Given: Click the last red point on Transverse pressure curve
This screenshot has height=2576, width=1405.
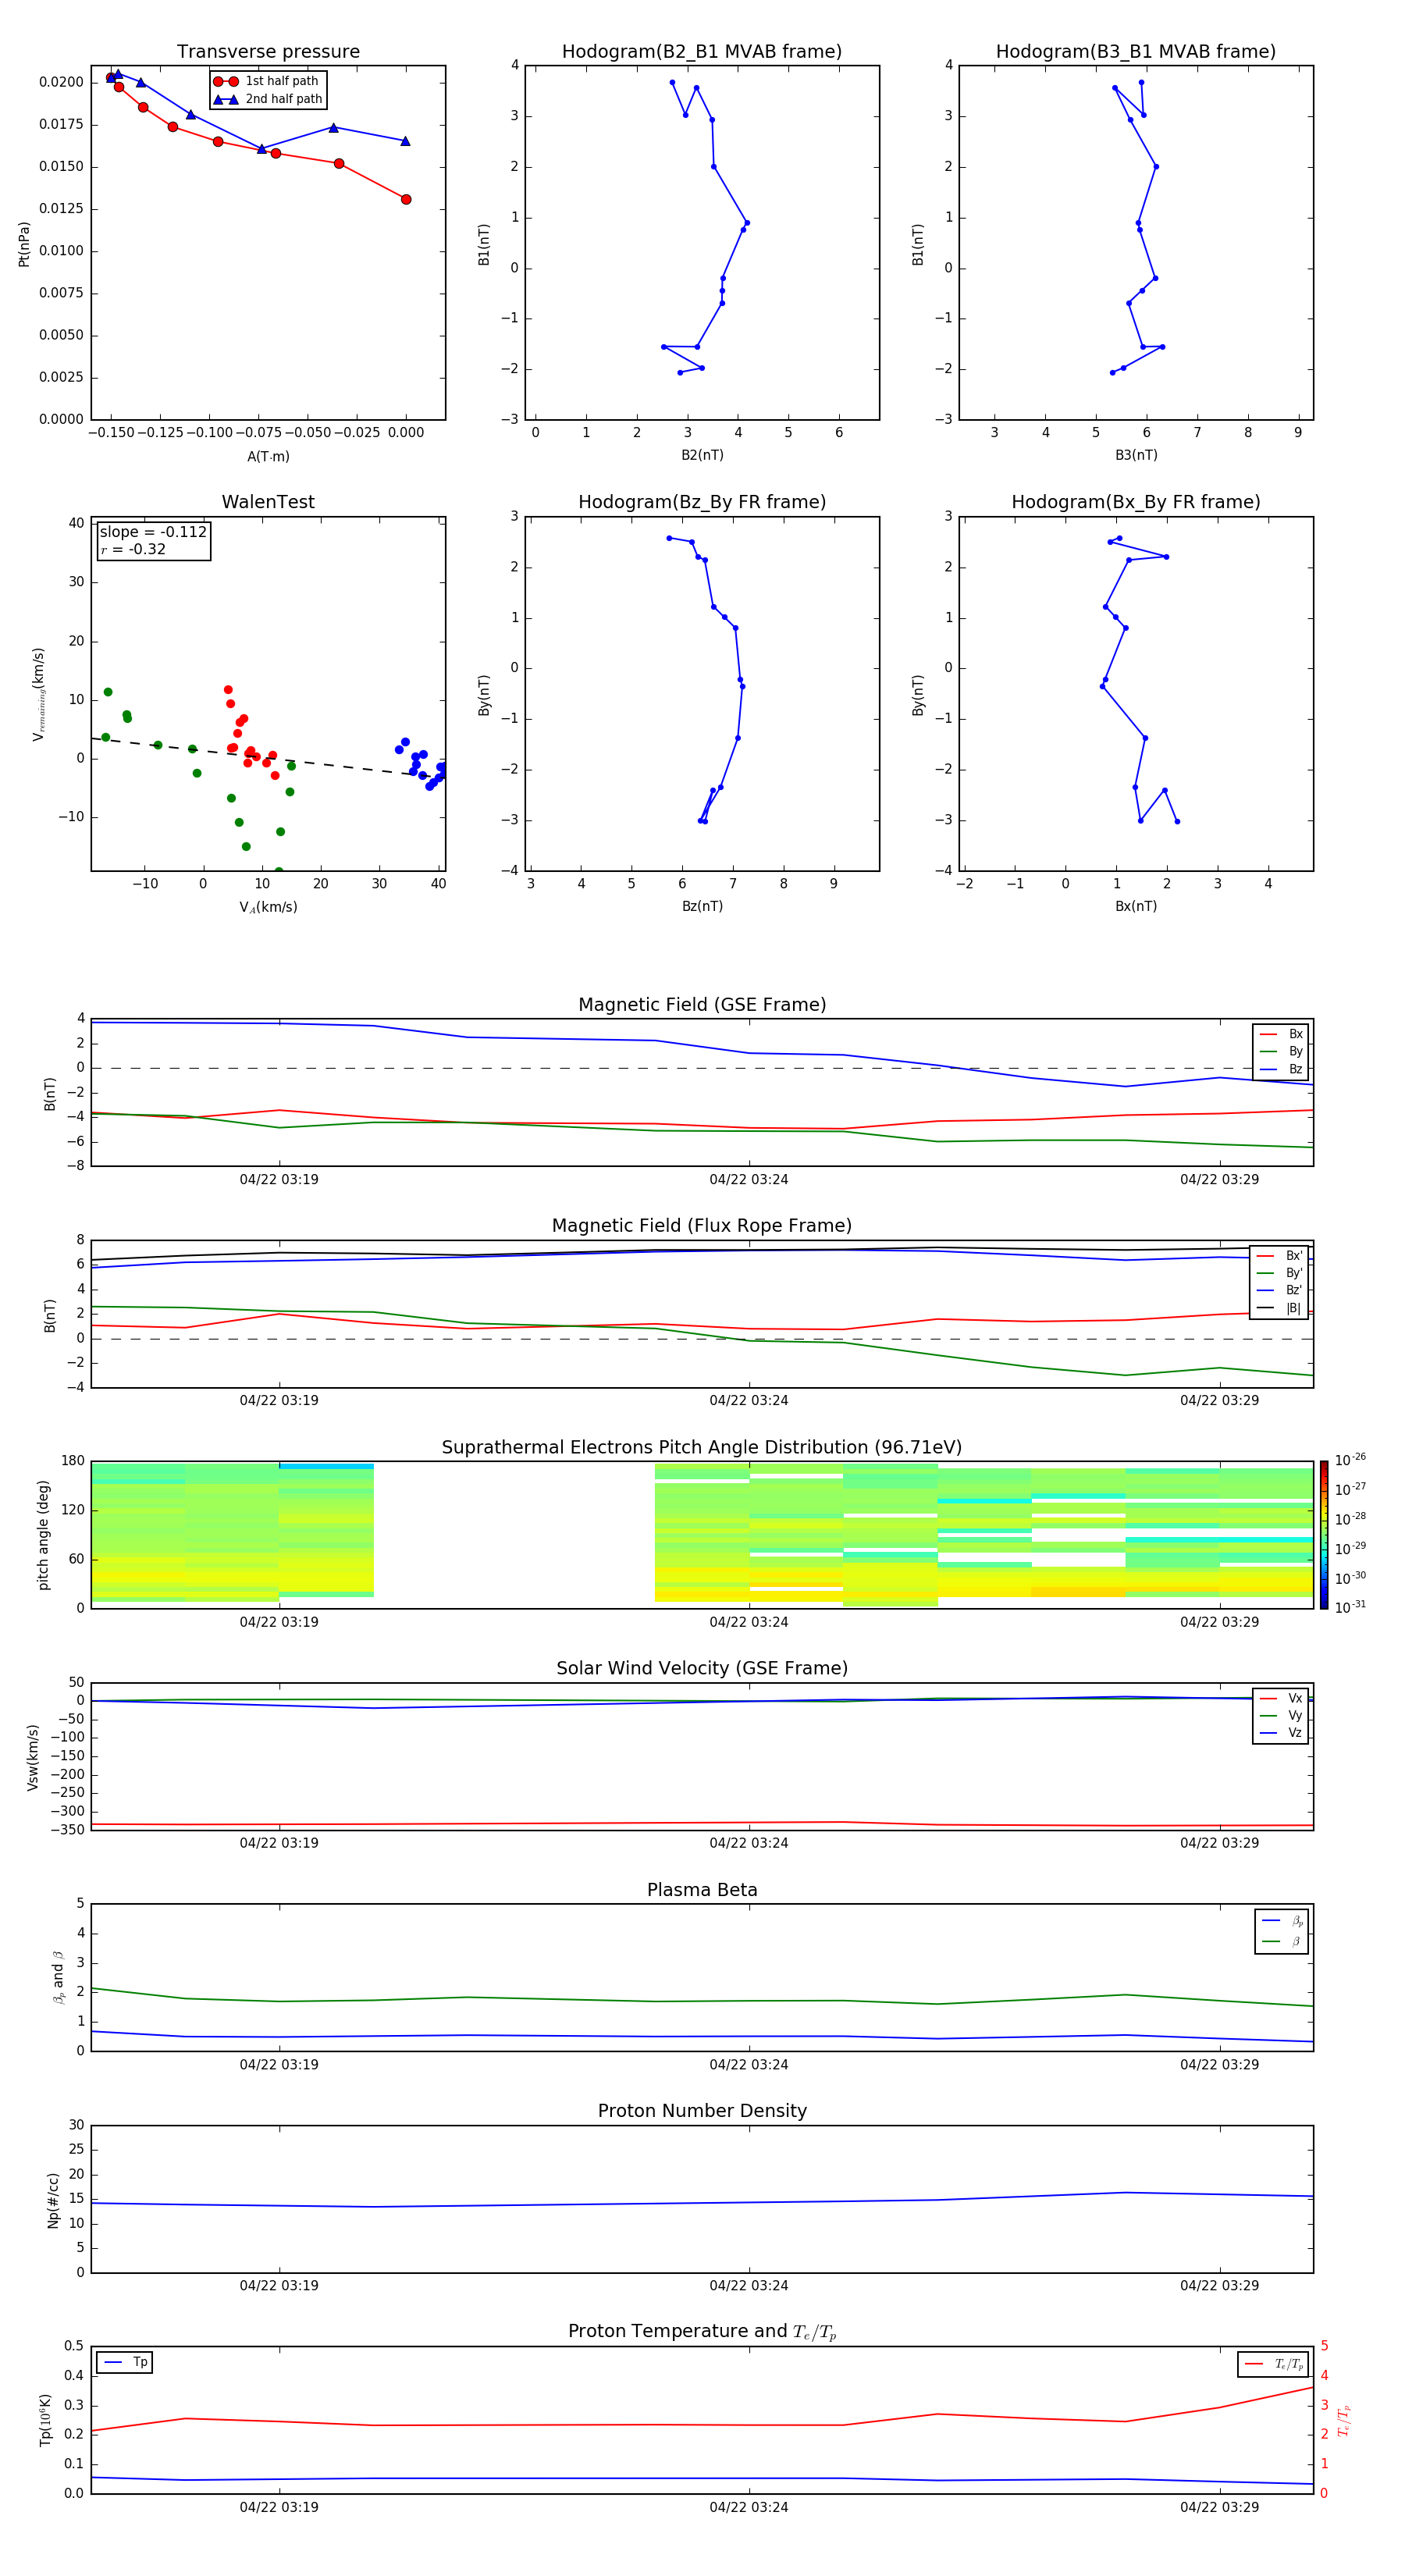Looking at the screenshot, I should tap(406, 199).
